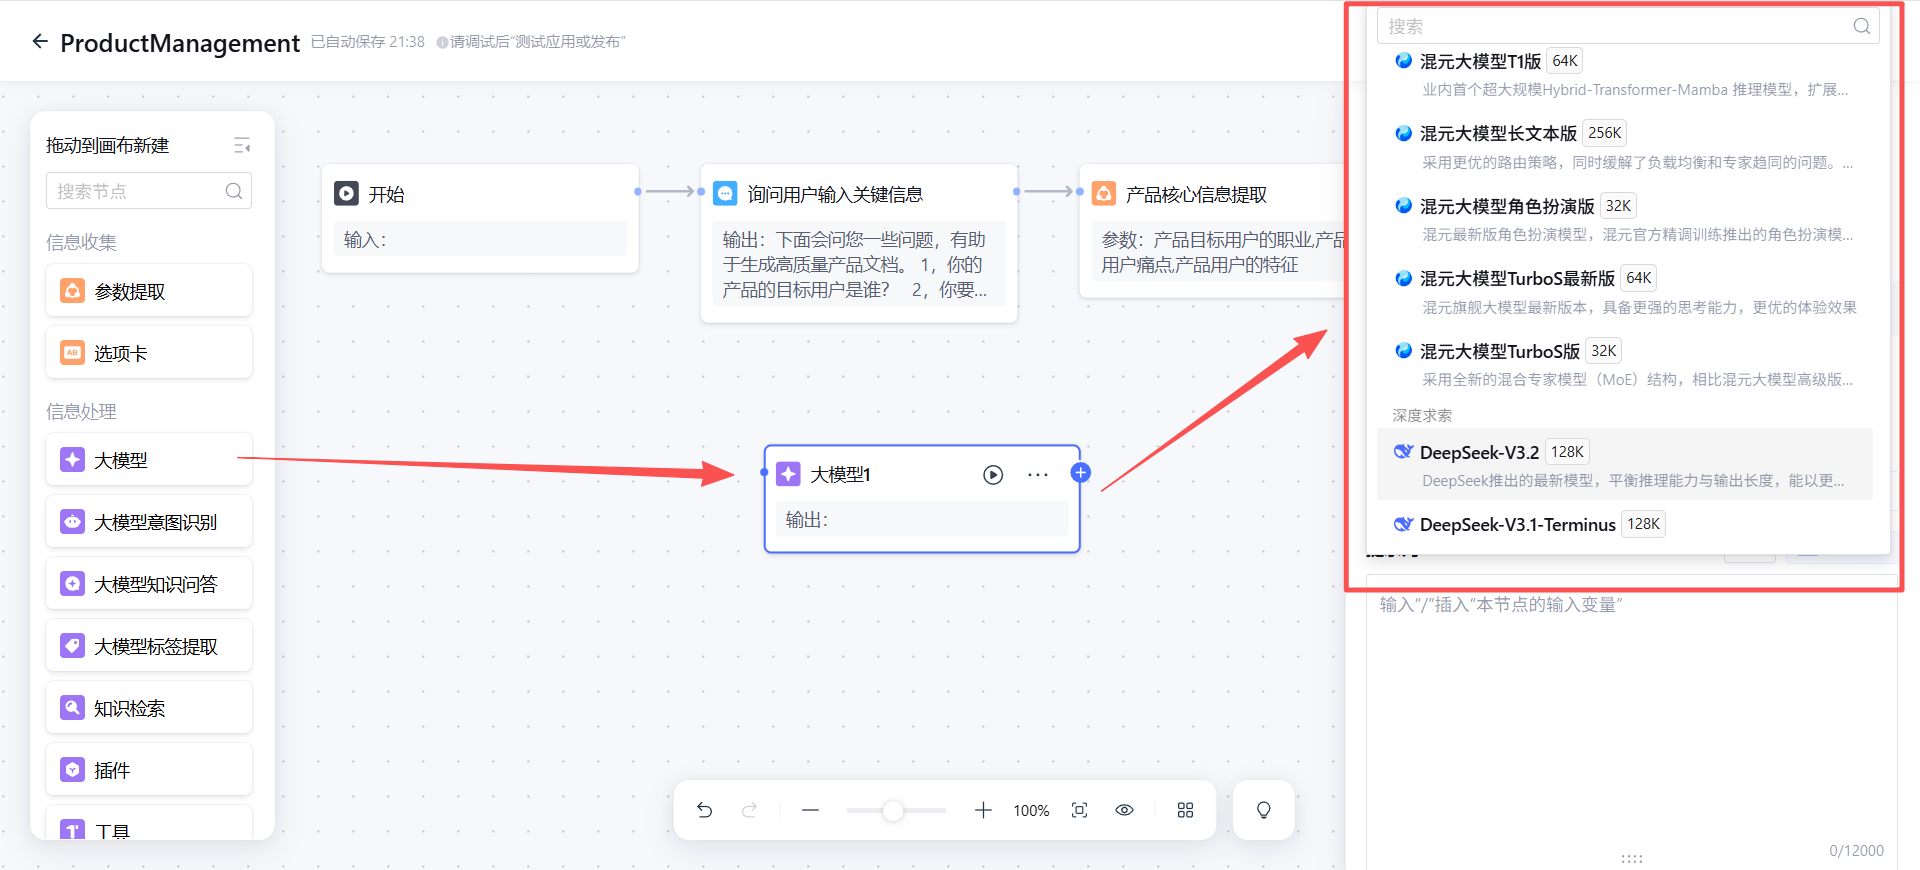Collapse the node sidebar panel
The height and width of the screenshot is (870, 1920).
pos(242,146)
